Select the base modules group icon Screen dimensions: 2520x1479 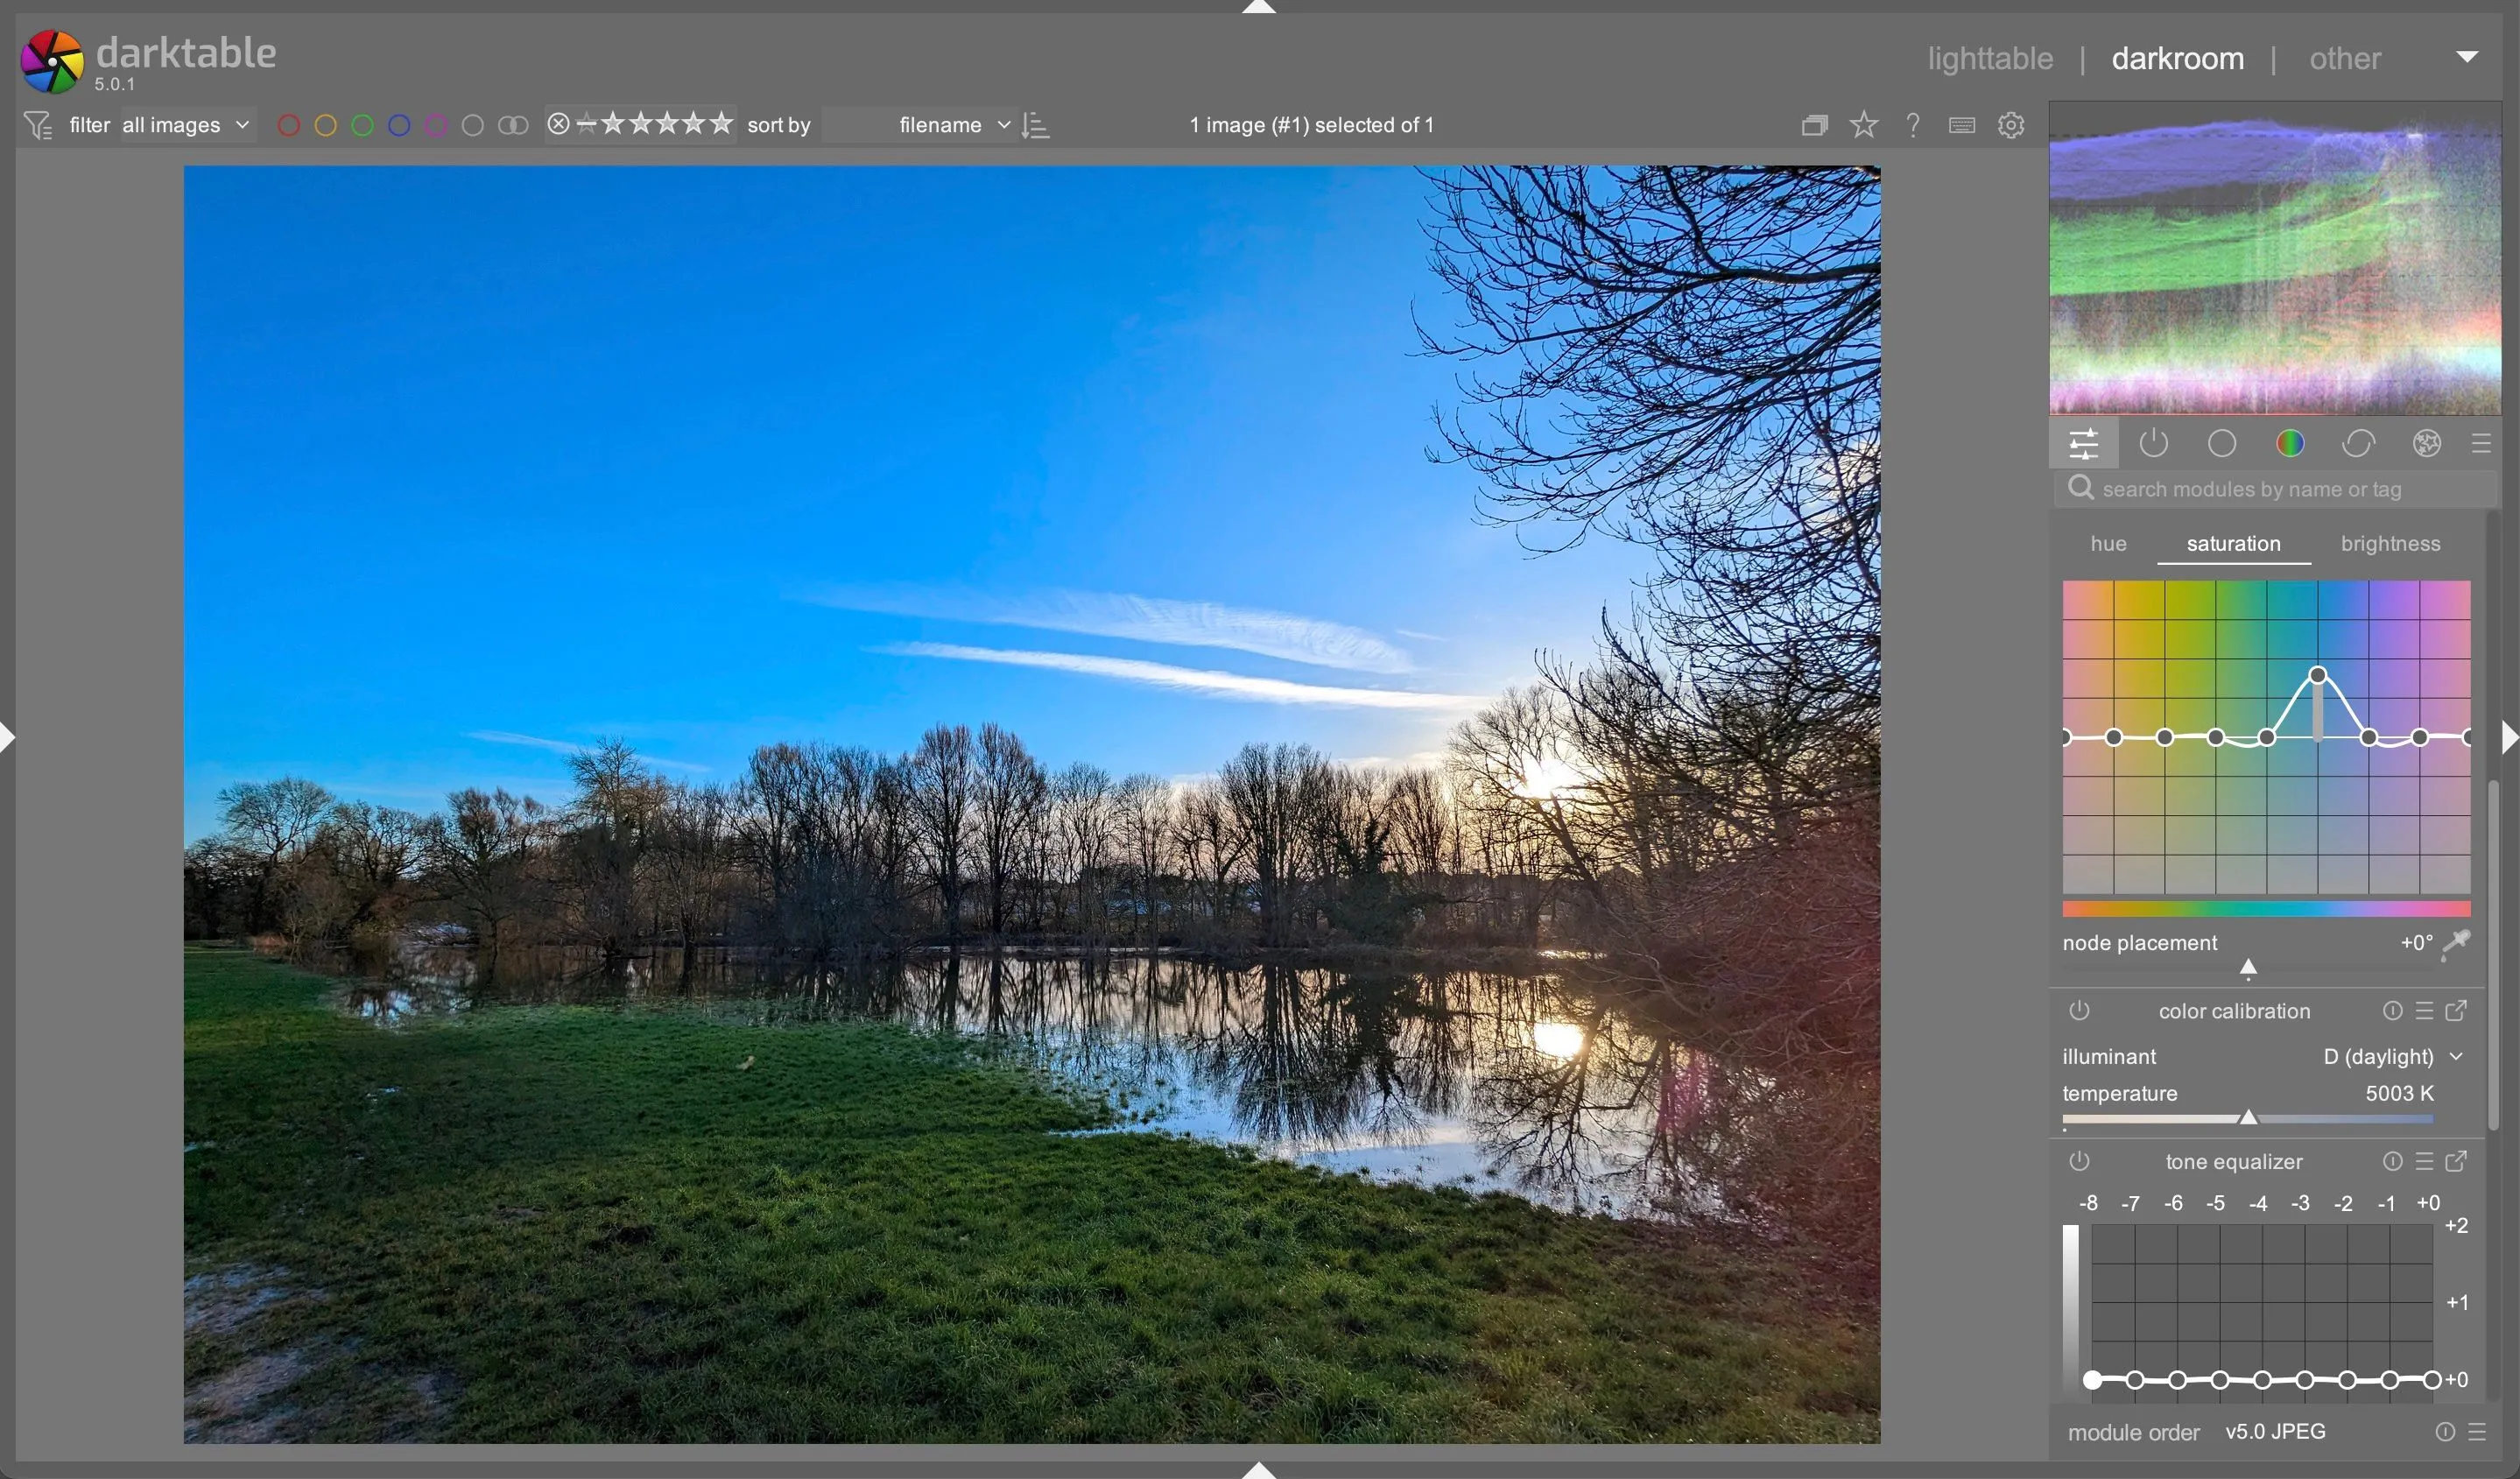click(2223, 443)
